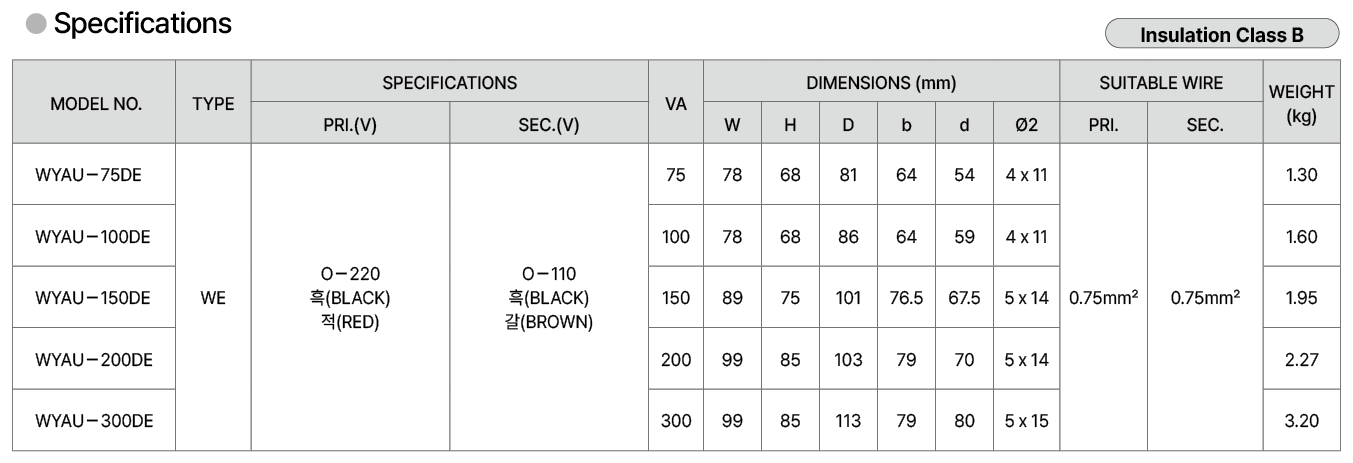Click the gray bullet beside Specifications
This screenshot has width=1353, height=463.
pyautogui.click(x=36, y=25)
